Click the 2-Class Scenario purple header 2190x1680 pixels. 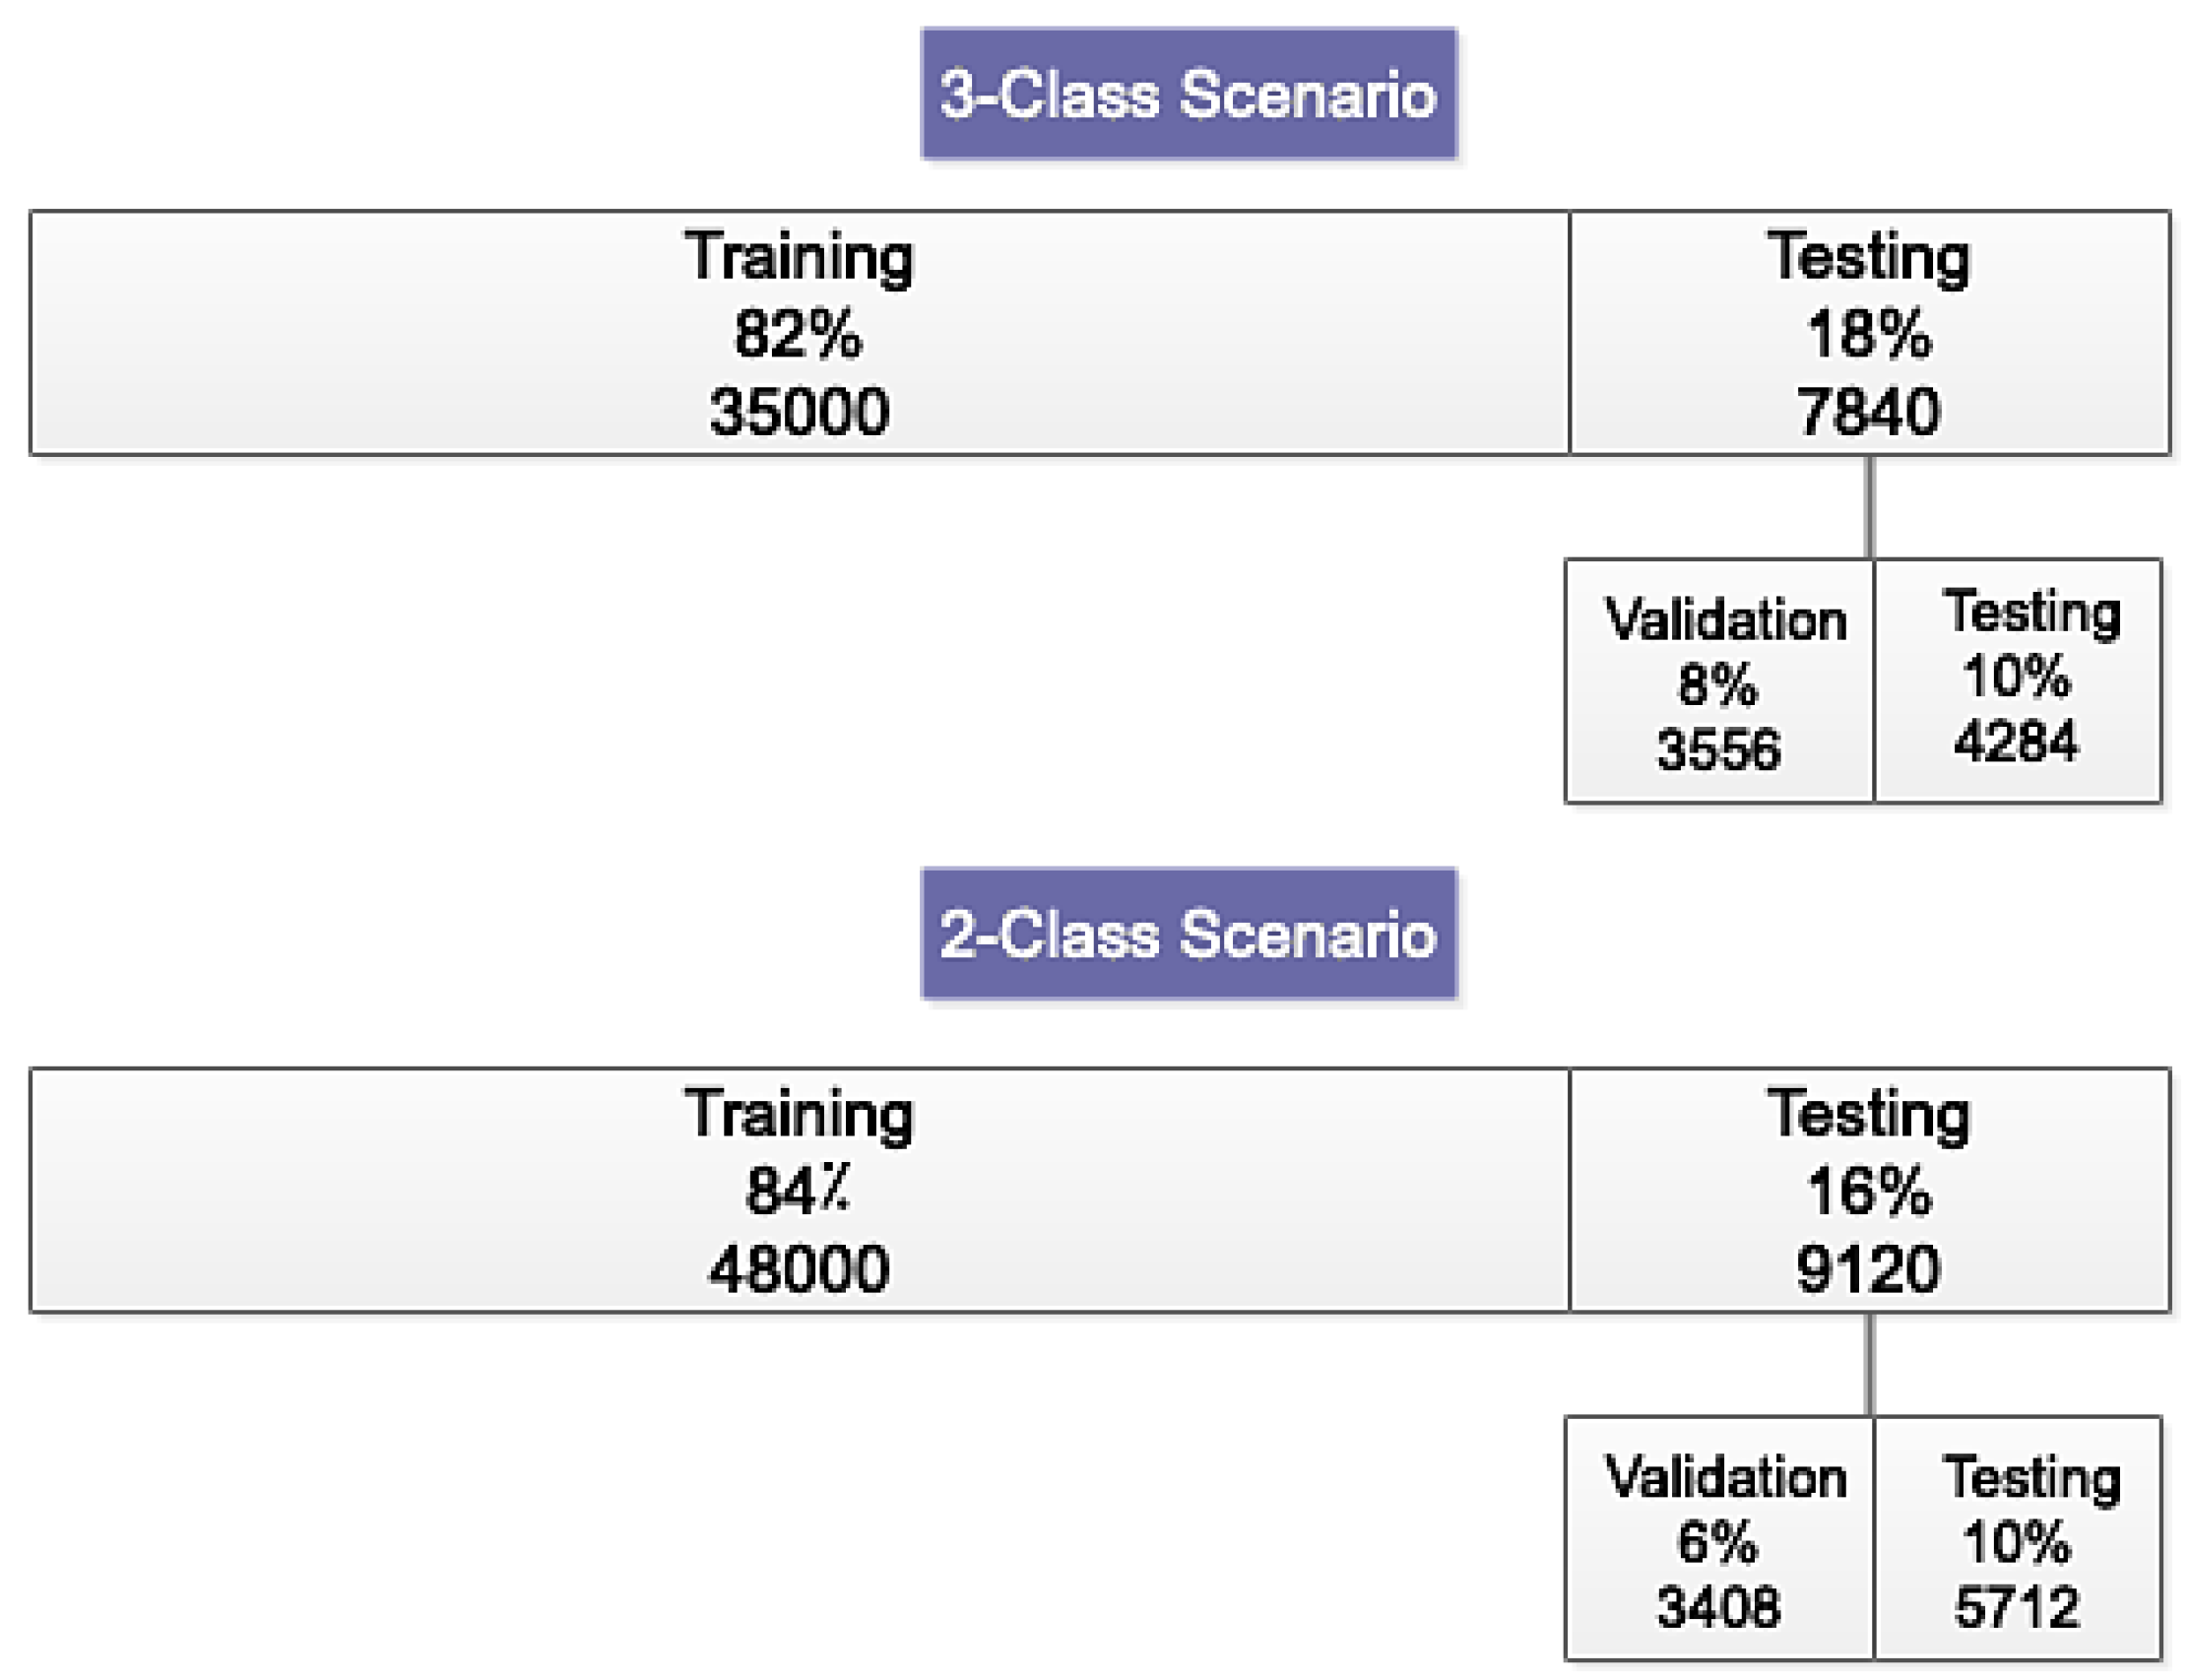(1188, 933)
